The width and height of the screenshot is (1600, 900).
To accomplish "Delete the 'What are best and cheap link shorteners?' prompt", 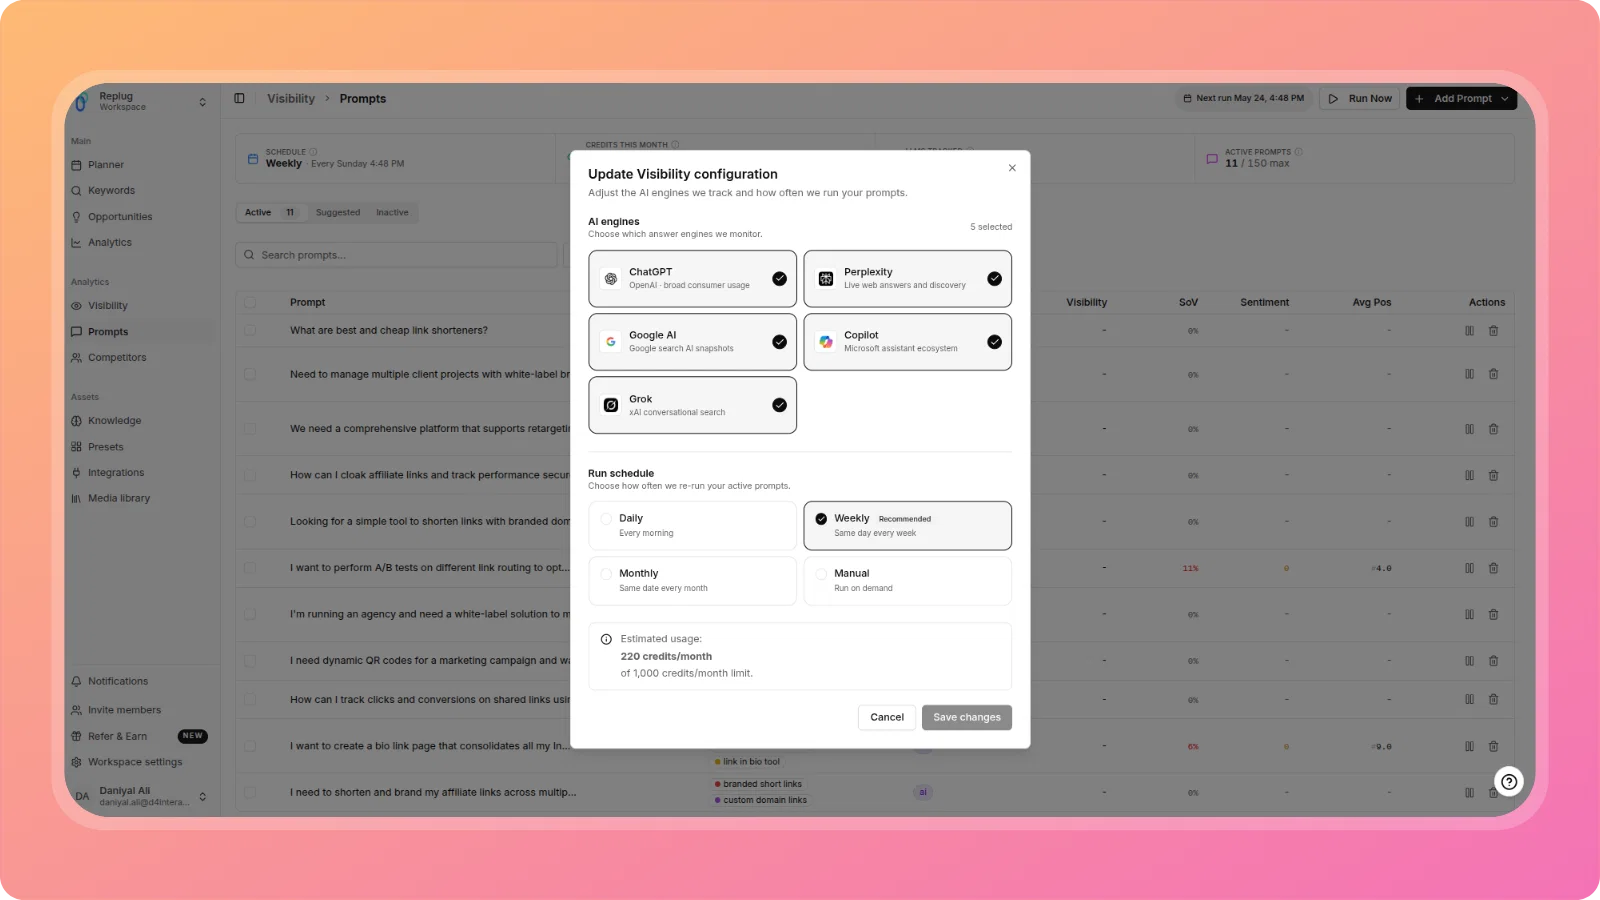I will (1493, 330).
